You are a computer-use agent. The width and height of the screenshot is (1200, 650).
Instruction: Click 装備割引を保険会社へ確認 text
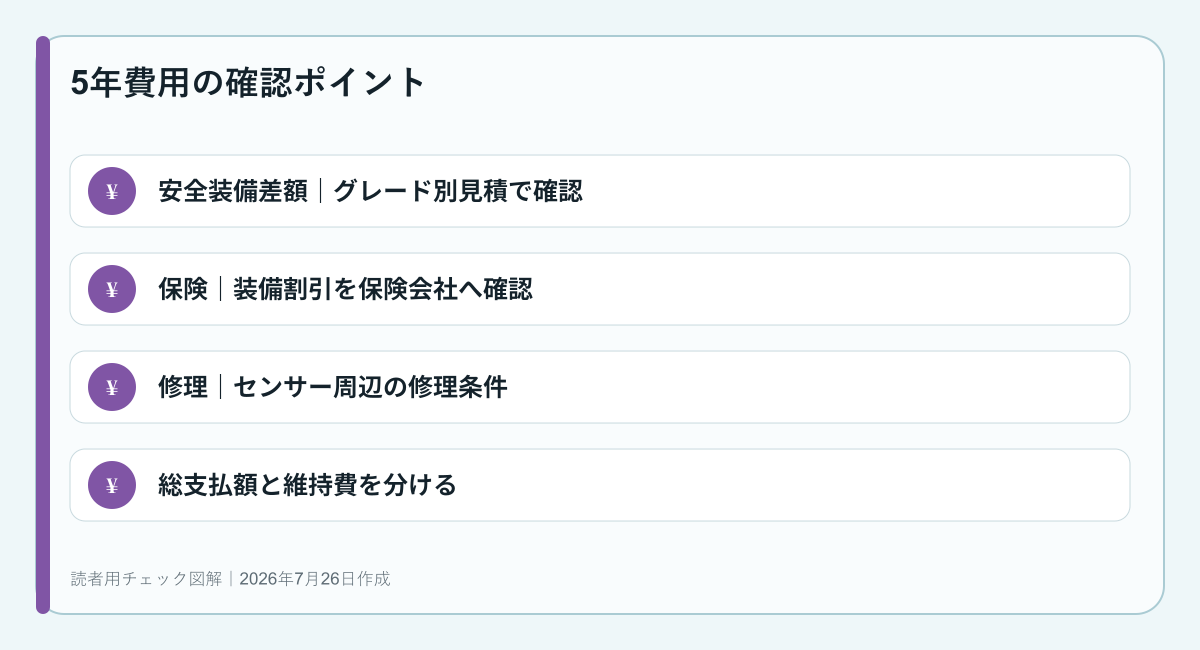(x=382, y=289)
